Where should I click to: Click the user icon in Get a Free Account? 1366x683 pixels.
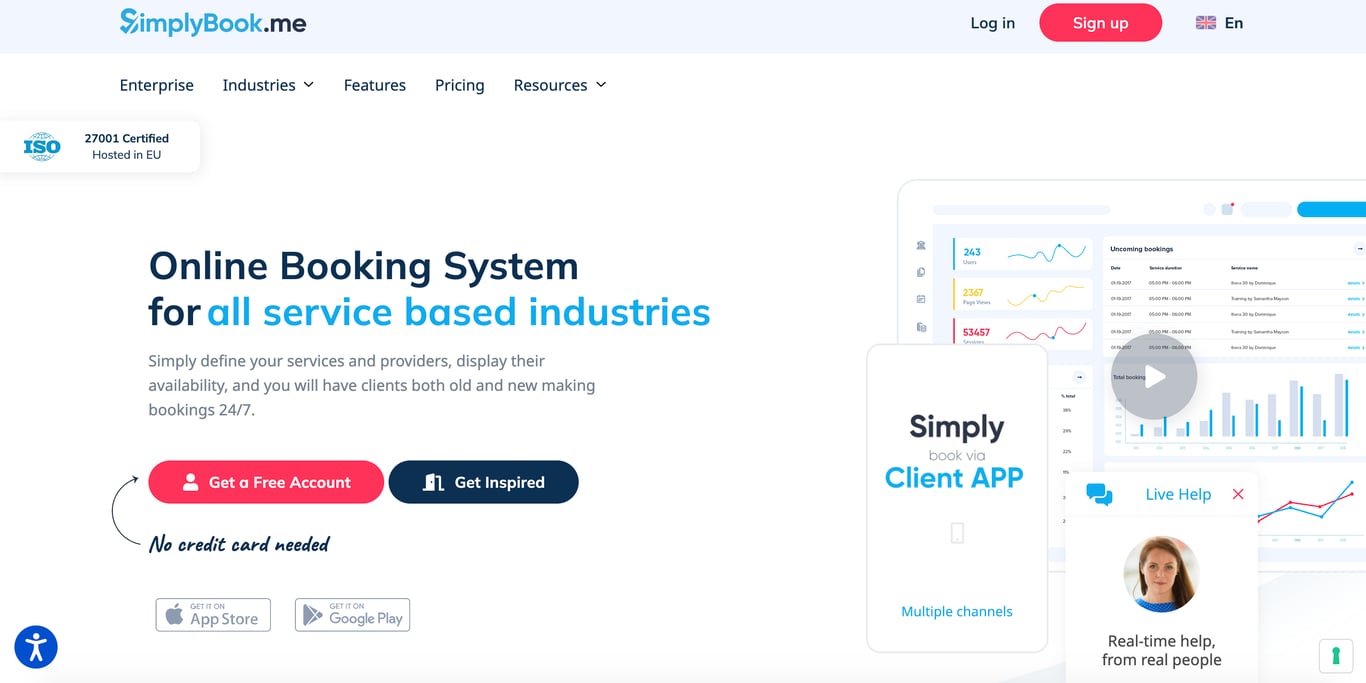click(x=190, y=482)
